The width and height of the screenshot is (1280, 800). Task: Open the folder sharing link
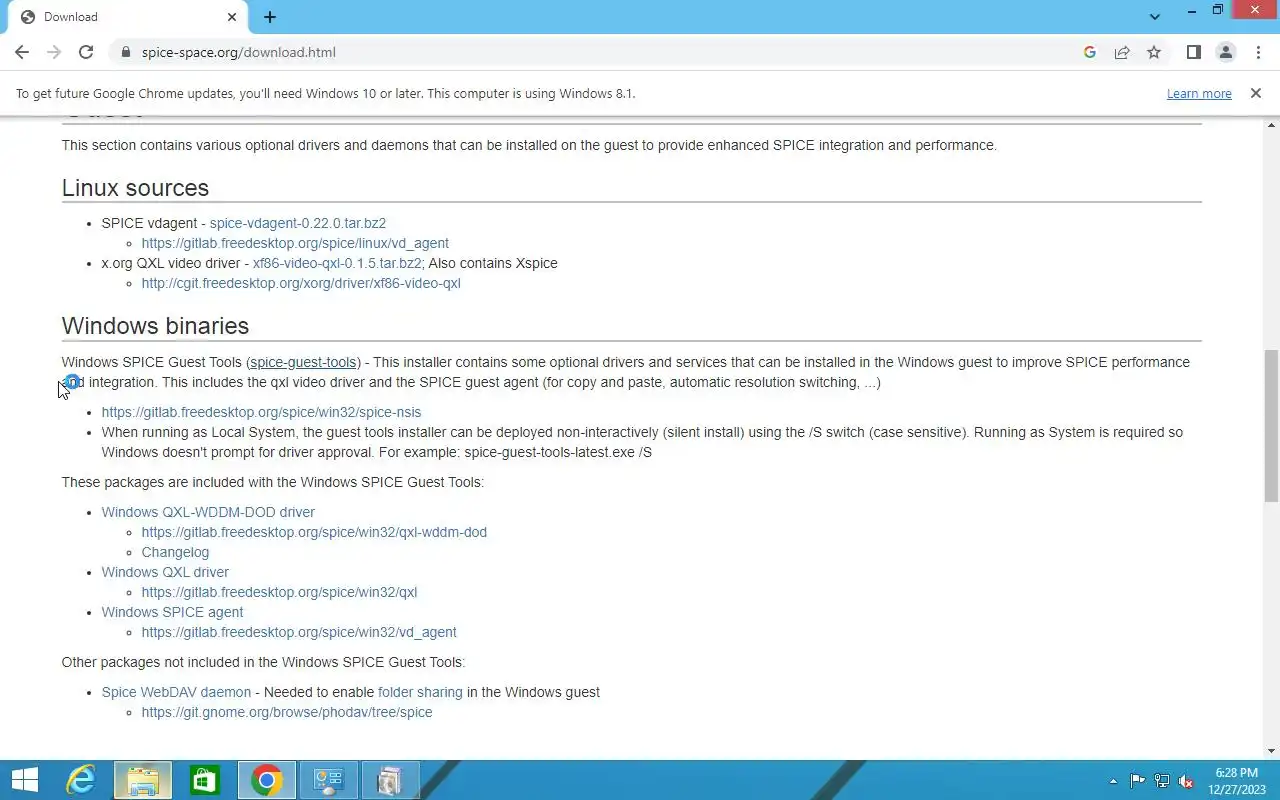pyautogui.click(x=420, y=692)
